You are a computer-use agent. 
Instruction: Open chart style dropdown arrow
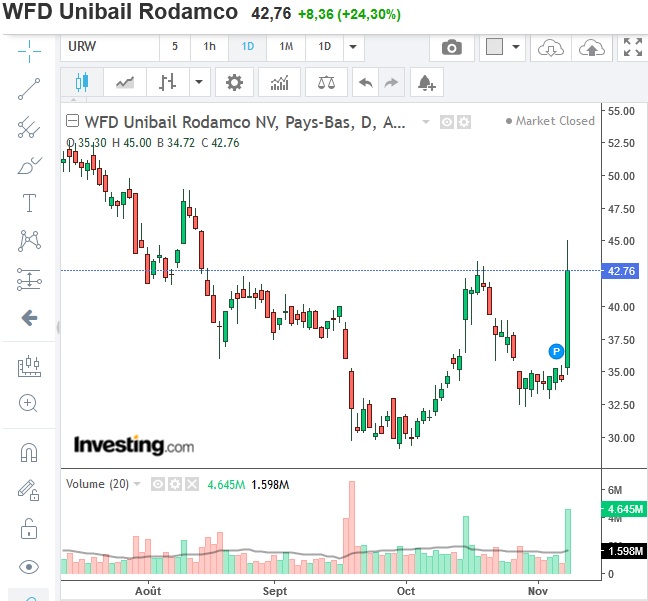pos(199,82)
